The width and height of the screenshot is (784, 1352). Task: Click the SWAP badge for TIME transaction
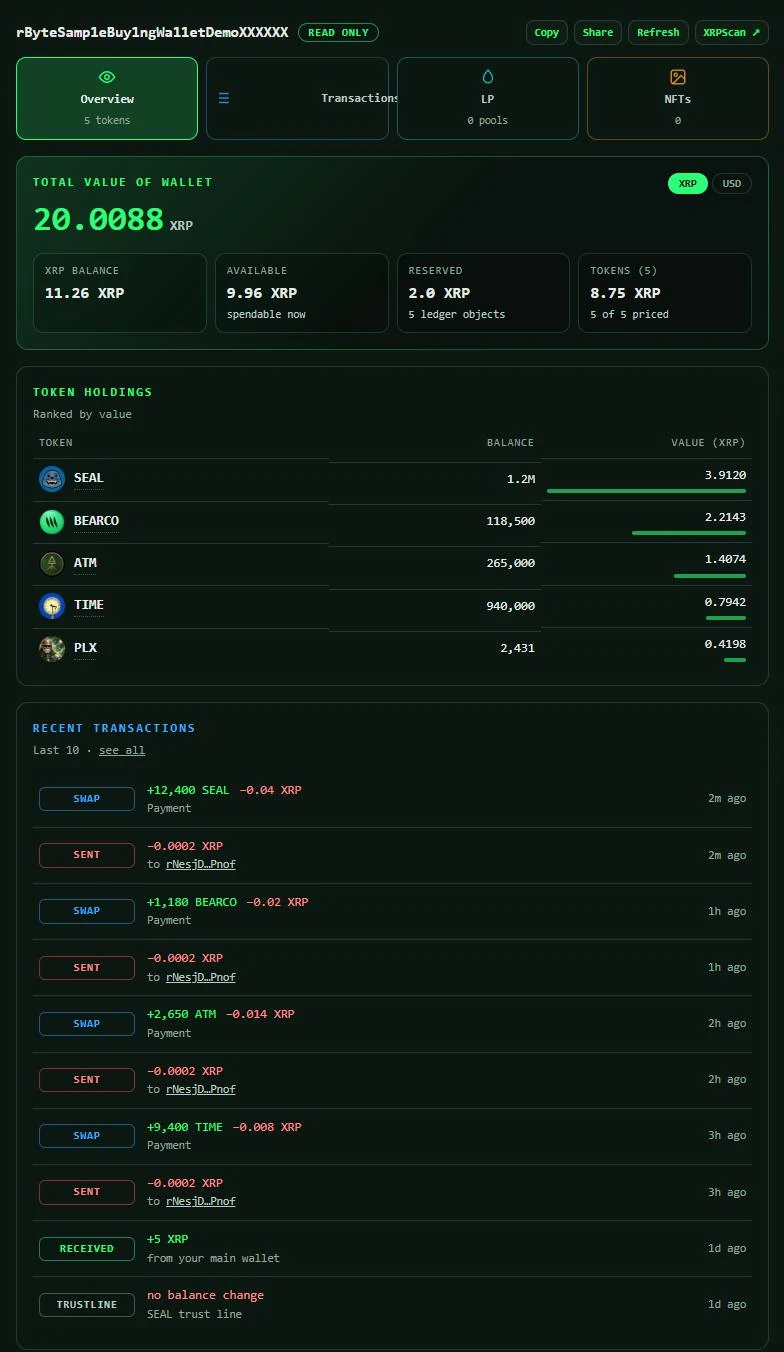point(87,1136)
